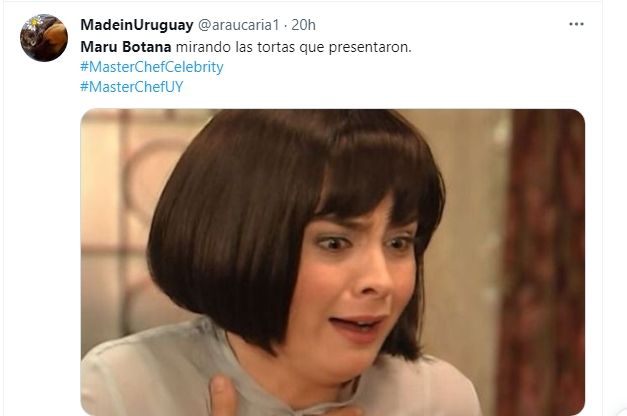Open the MadeinUruguay display name profile
Viewport: 627px width, 416px height.
(x=137, y=25)
